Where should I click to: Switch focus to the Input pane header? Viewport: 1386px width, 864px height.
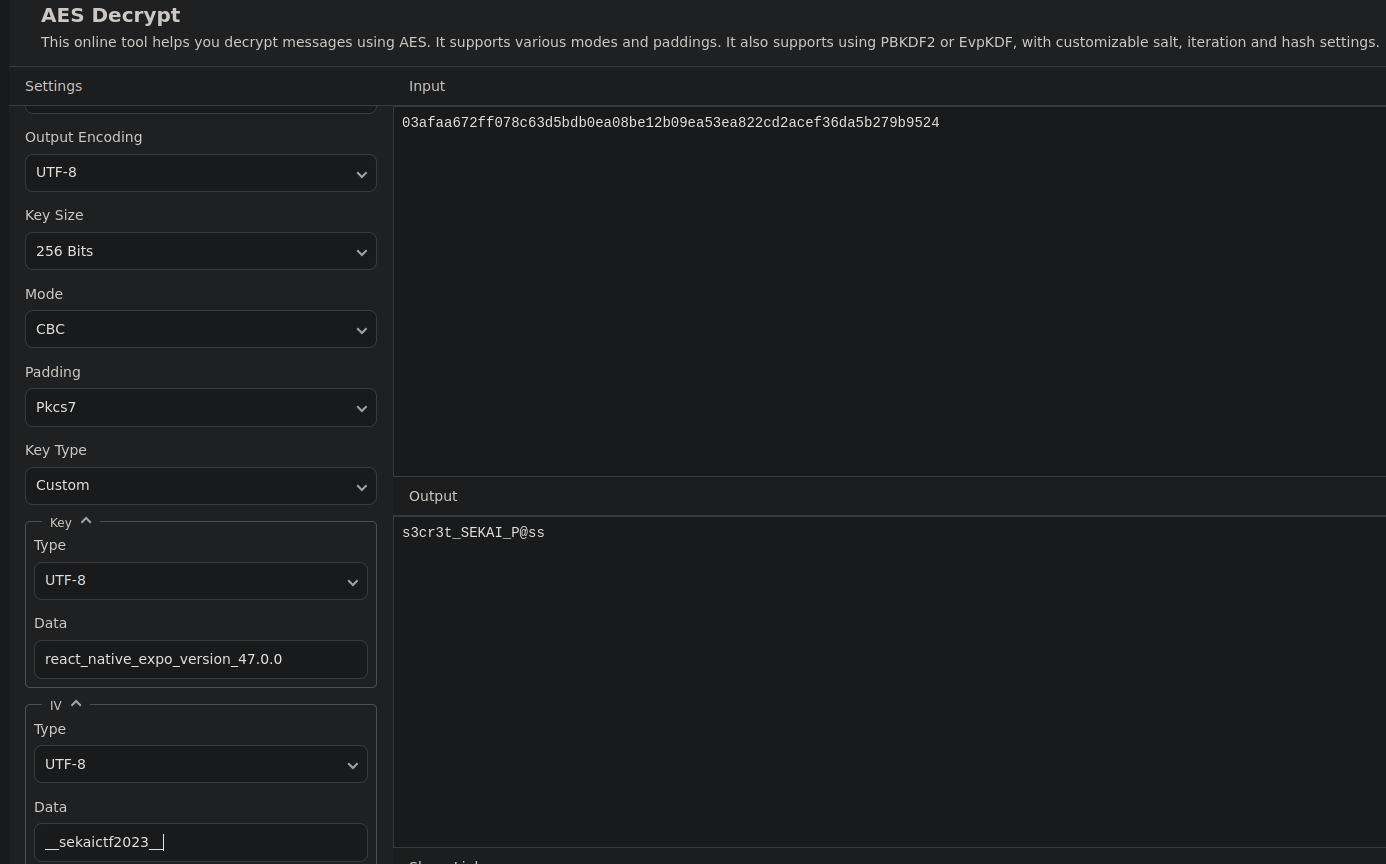coord(427,86)
